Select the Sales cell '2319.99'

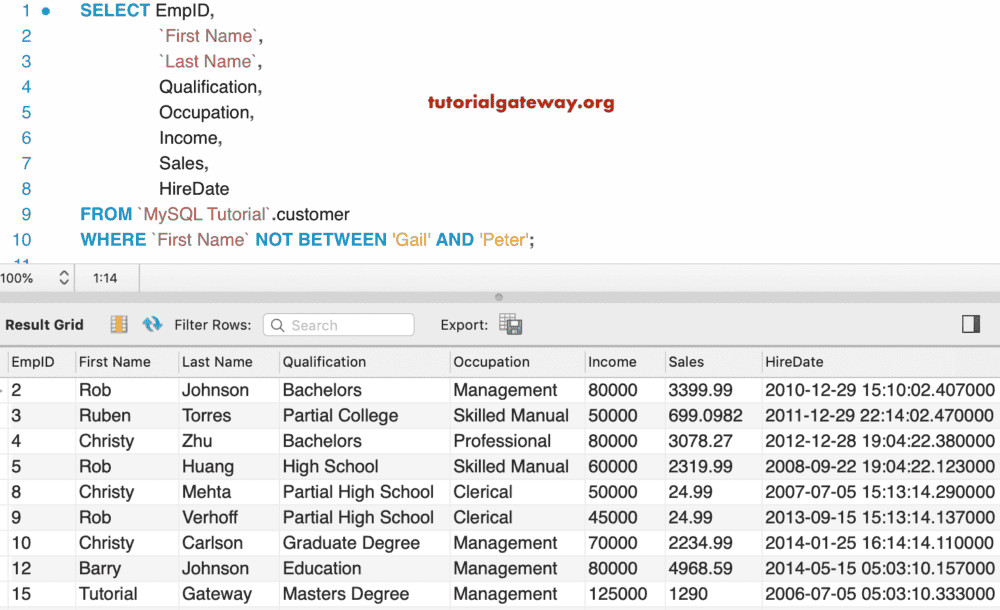700,466
